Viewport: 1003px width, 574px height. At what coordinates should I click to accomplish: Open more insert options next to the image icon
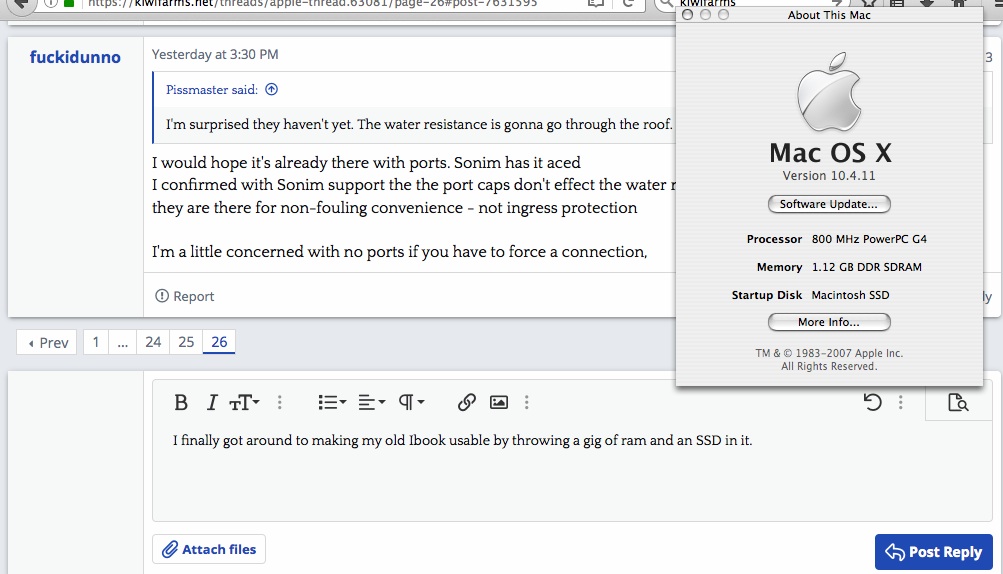point(526,403)
